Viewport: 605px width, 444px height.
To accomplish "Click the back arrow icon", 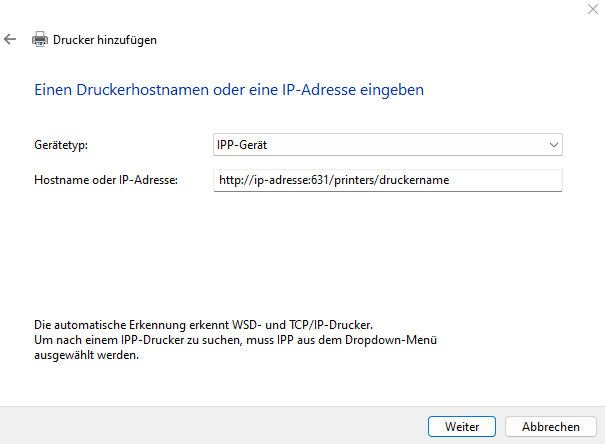I will [10, 40].
